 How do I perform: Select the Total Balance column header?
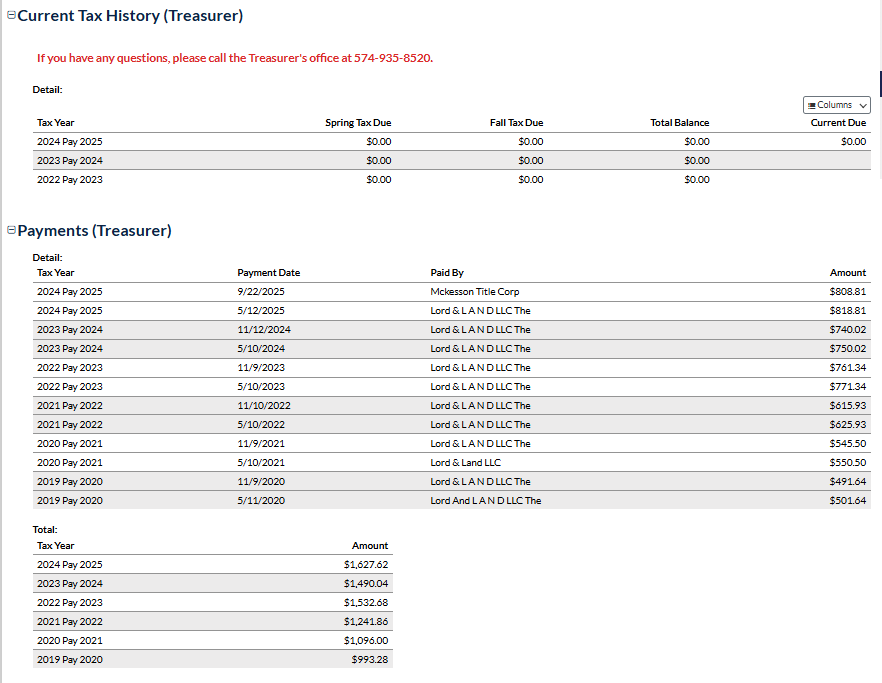(x=679, y=123)
